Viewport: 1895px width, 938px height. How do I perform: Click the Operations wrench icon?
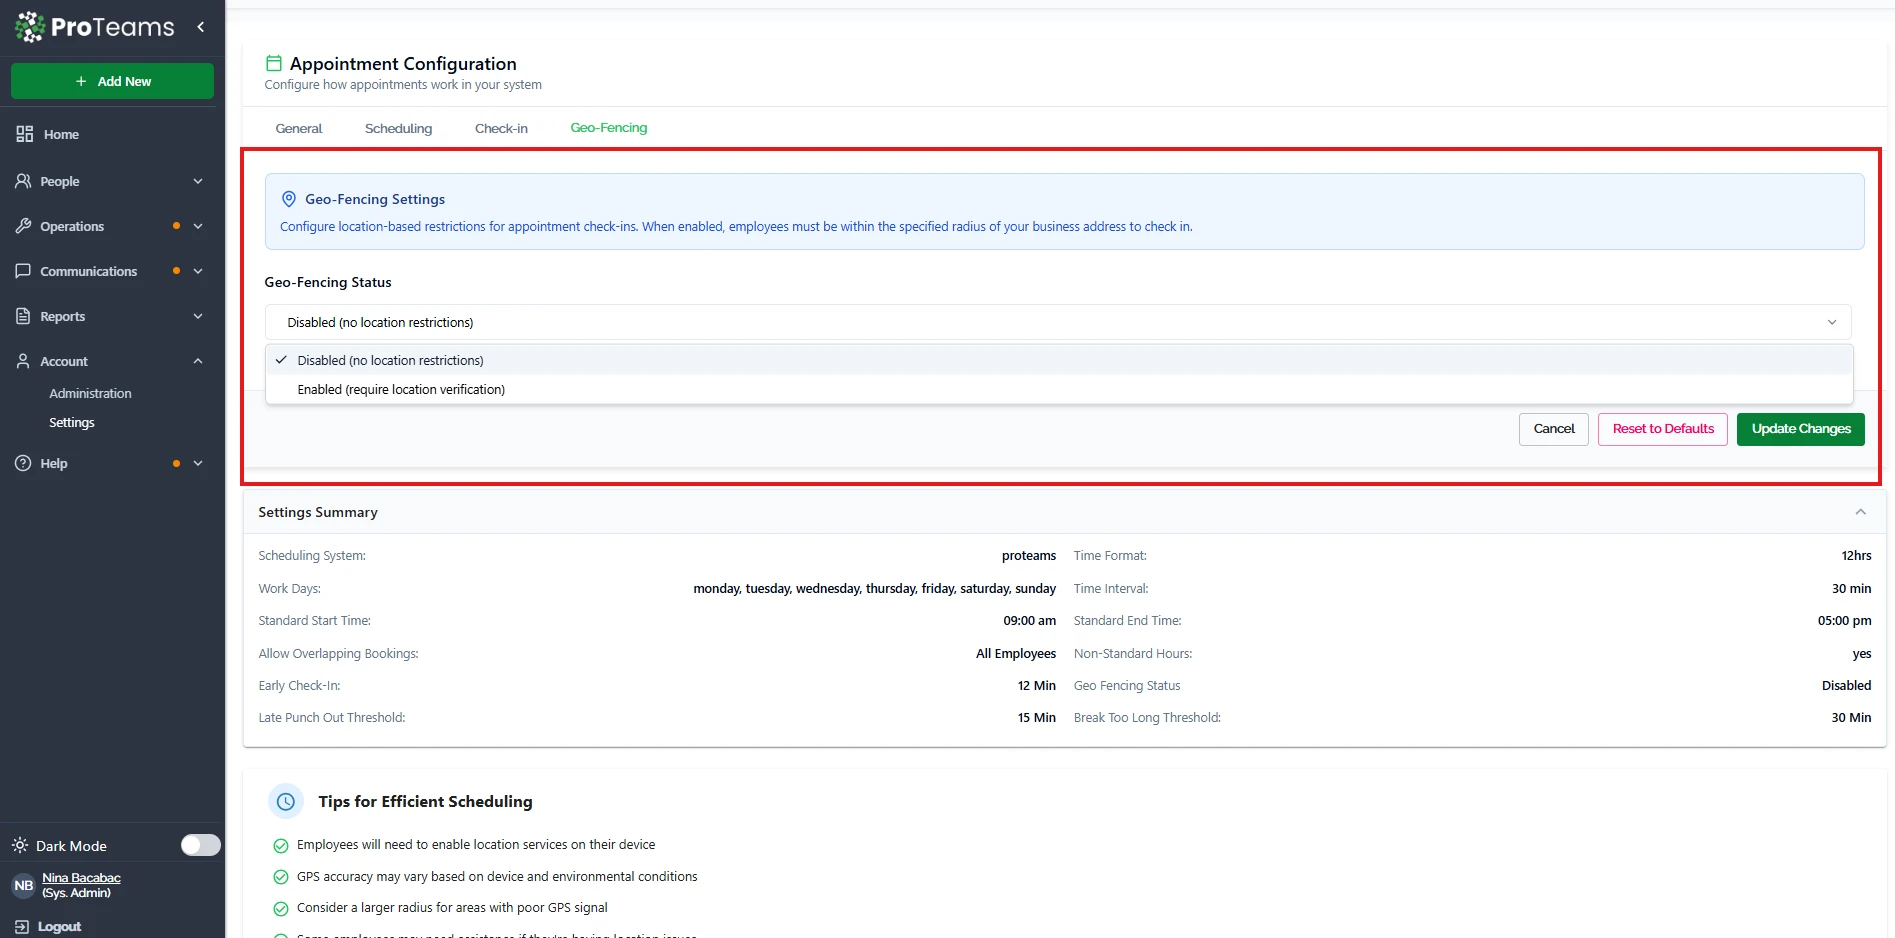click(x=24, y=226)
